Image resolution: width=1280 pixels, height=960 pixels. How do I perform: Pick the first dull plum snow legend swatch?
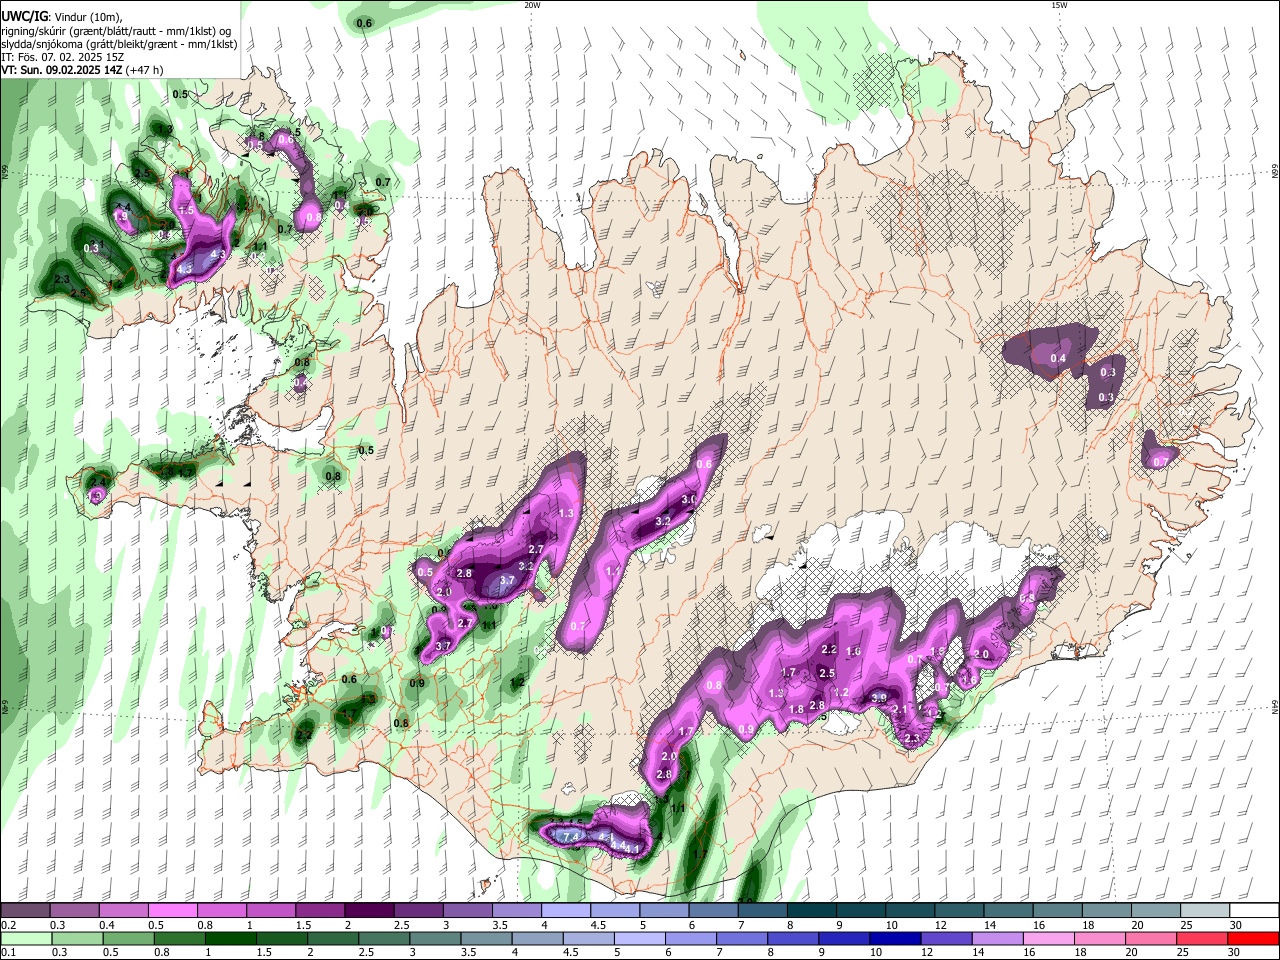(x=25, y=911)
